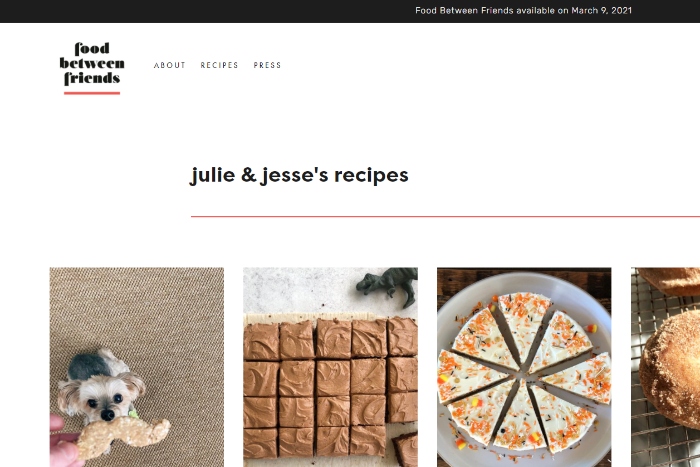Open the ABOUT page
The height and width of the screenshot is (467, 700).
click(170, 65)
